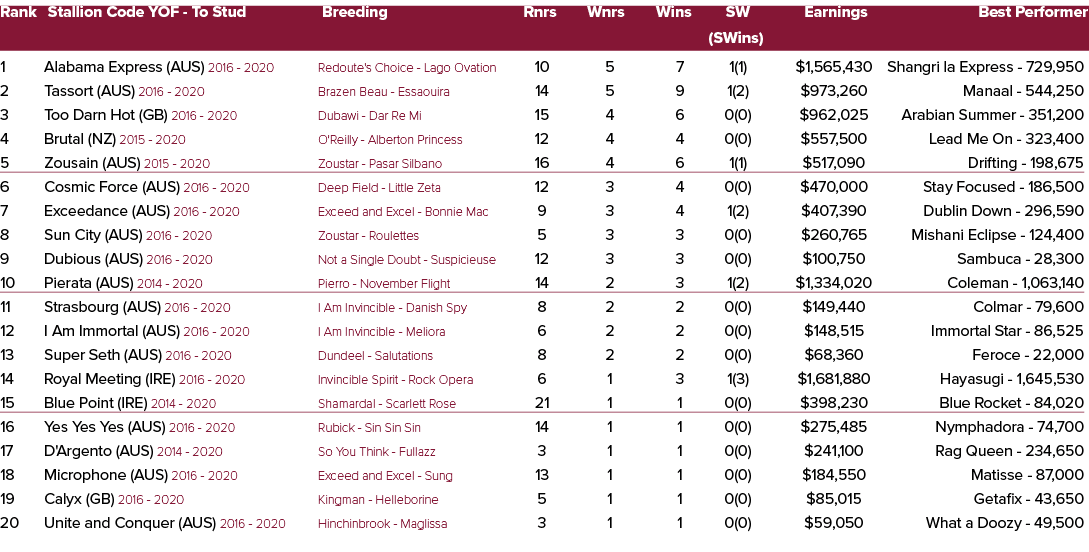The width and height of the screenshot is (1089, 552).
Task: Click breeding Deep Field - Little Zeta
Action: (x=379, y=187)
